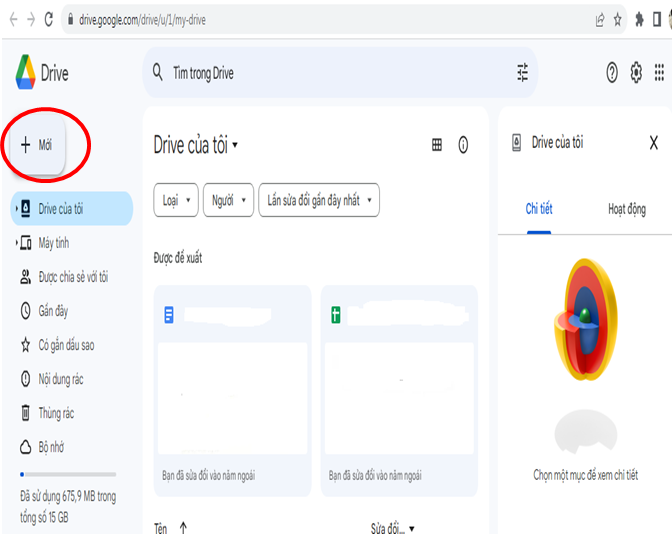The width and height of the screenshot is (672, 534).
Task: Open the suggested Docs file thumbnail
Action: click(232, 398)
